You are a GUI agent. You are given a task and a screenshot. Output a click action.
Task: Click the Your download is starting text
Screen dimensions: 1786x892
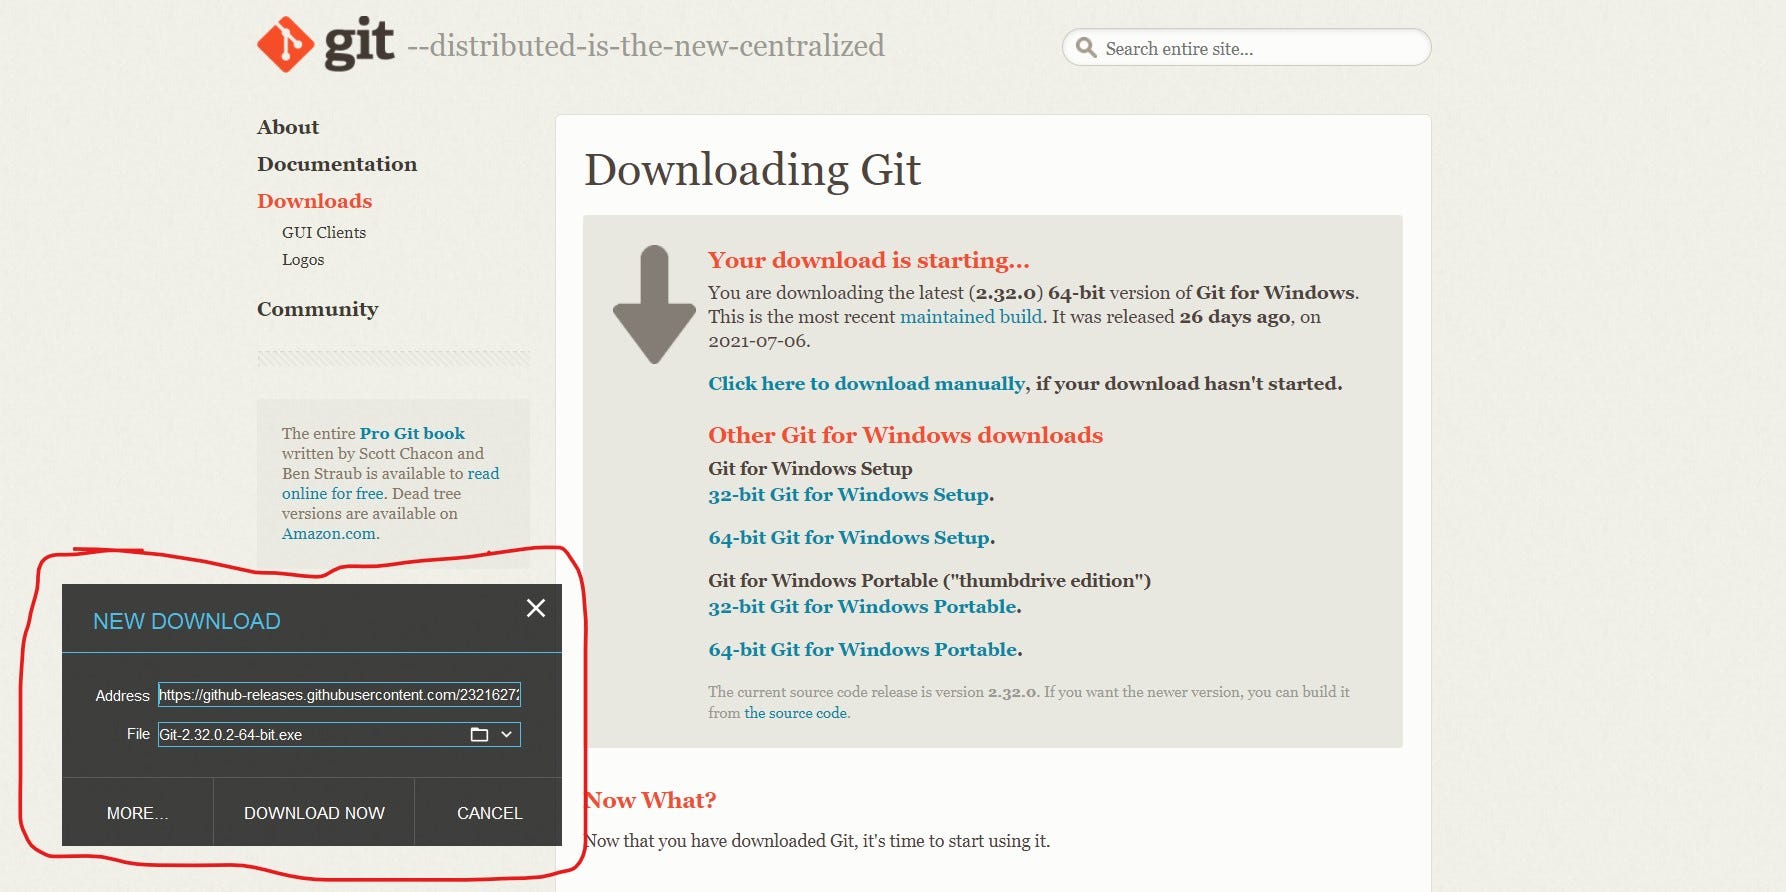point(868,260)
